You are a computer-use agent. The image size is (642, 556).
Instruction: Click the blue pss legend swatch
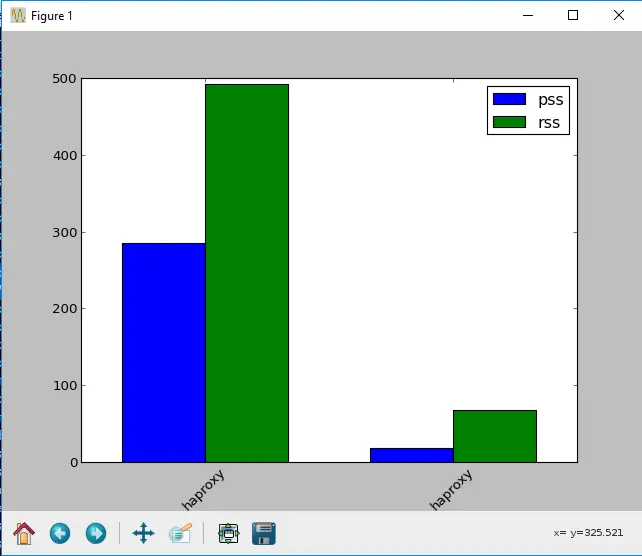[511, 99]
